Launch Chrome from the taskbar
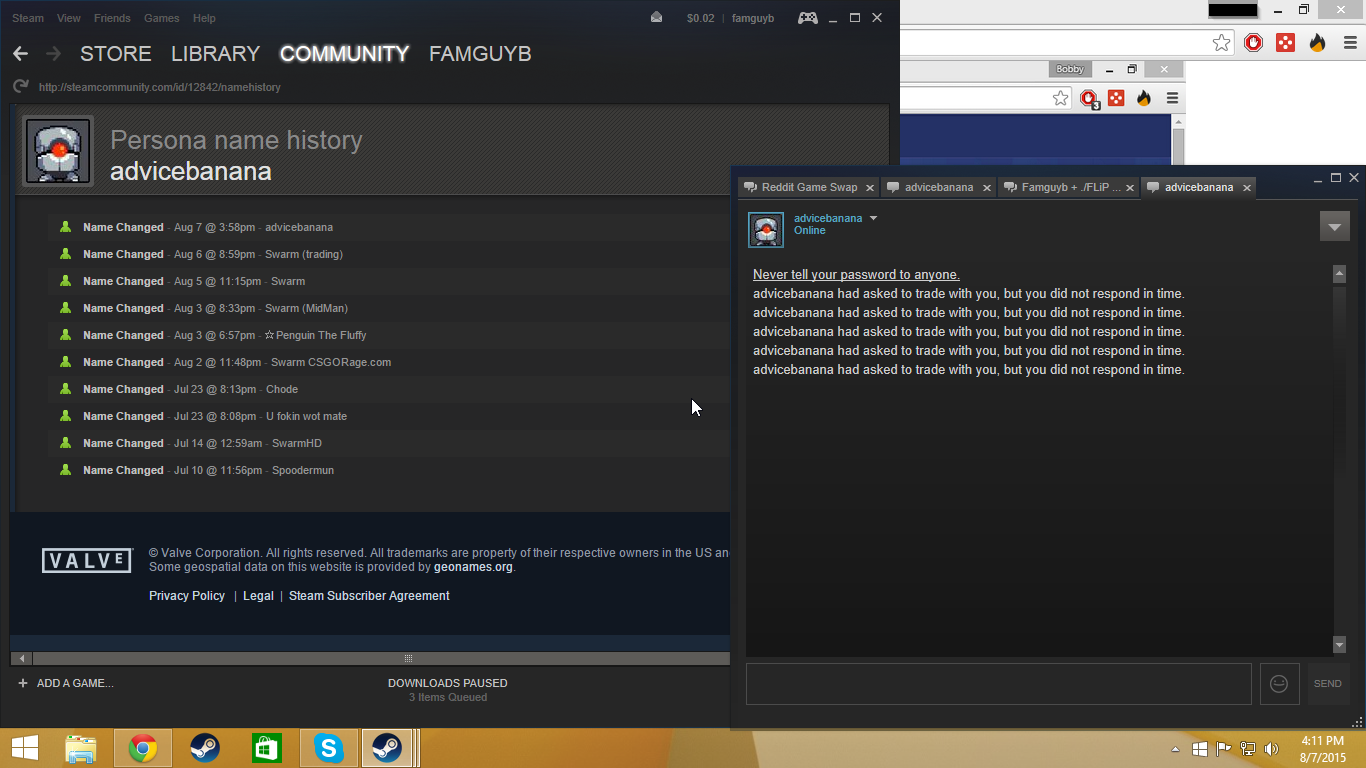The image size is (1366, 768). point(143,748)
